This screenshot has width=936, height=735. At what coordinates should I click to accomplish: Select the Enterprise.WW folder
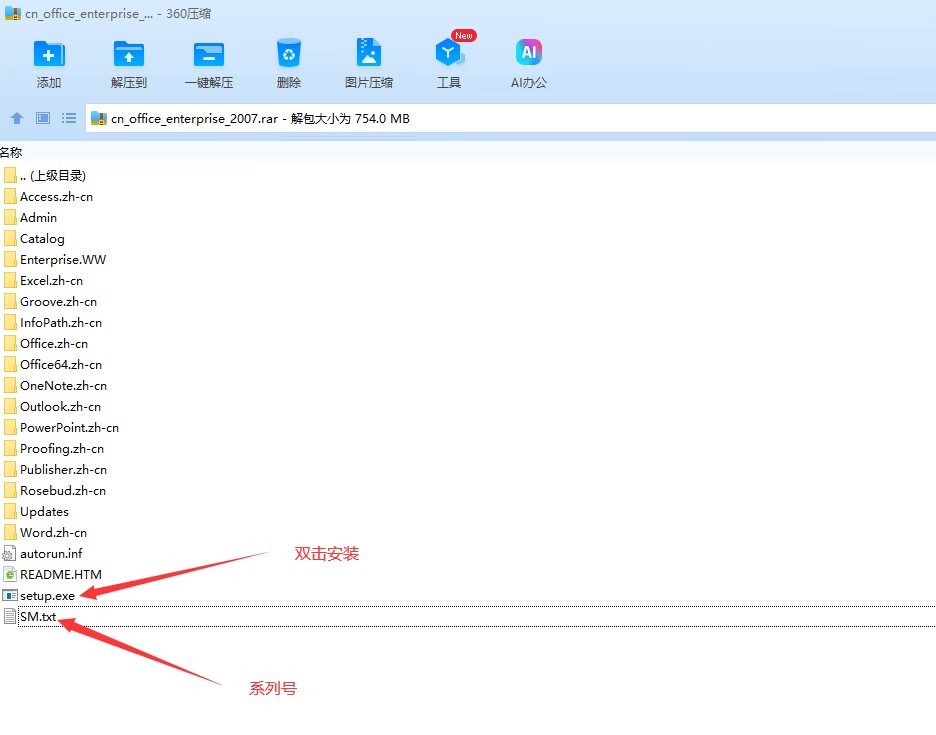pyautogui.click(x=56, y=260)
